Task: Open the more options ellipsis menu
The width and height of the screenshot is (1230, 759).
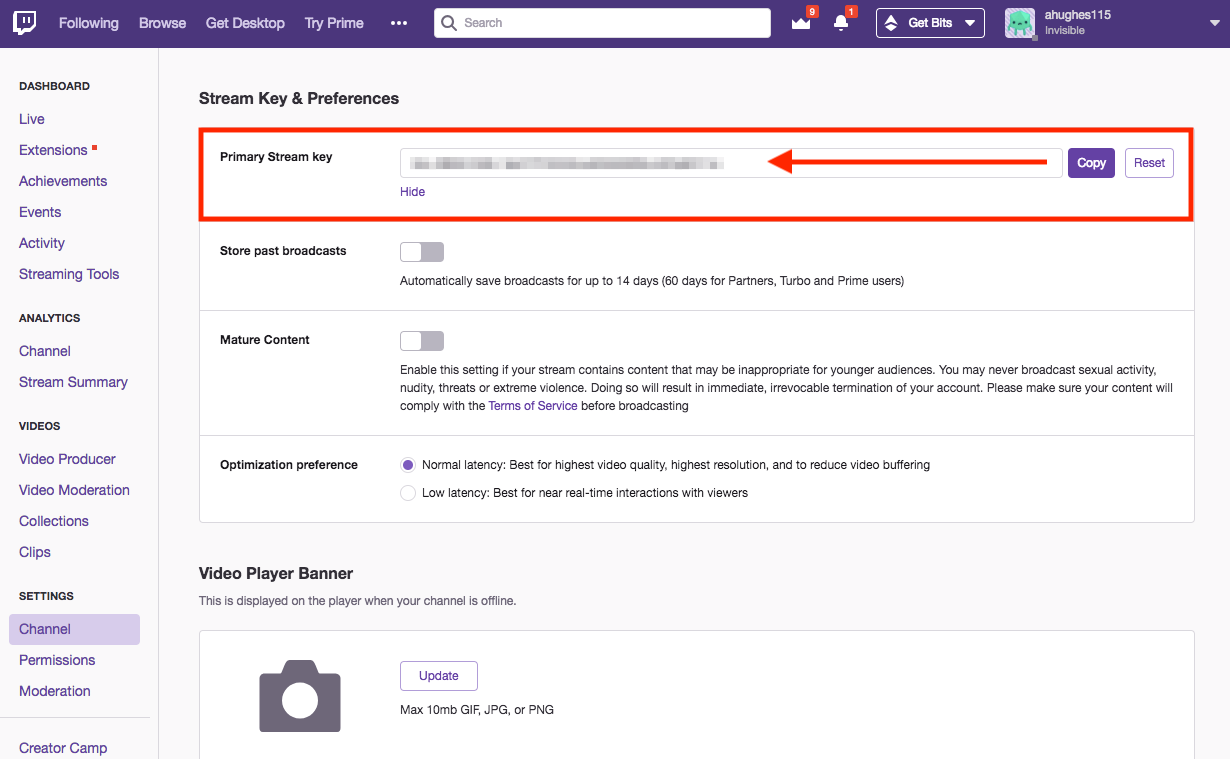Action: [x=399, y=23]
